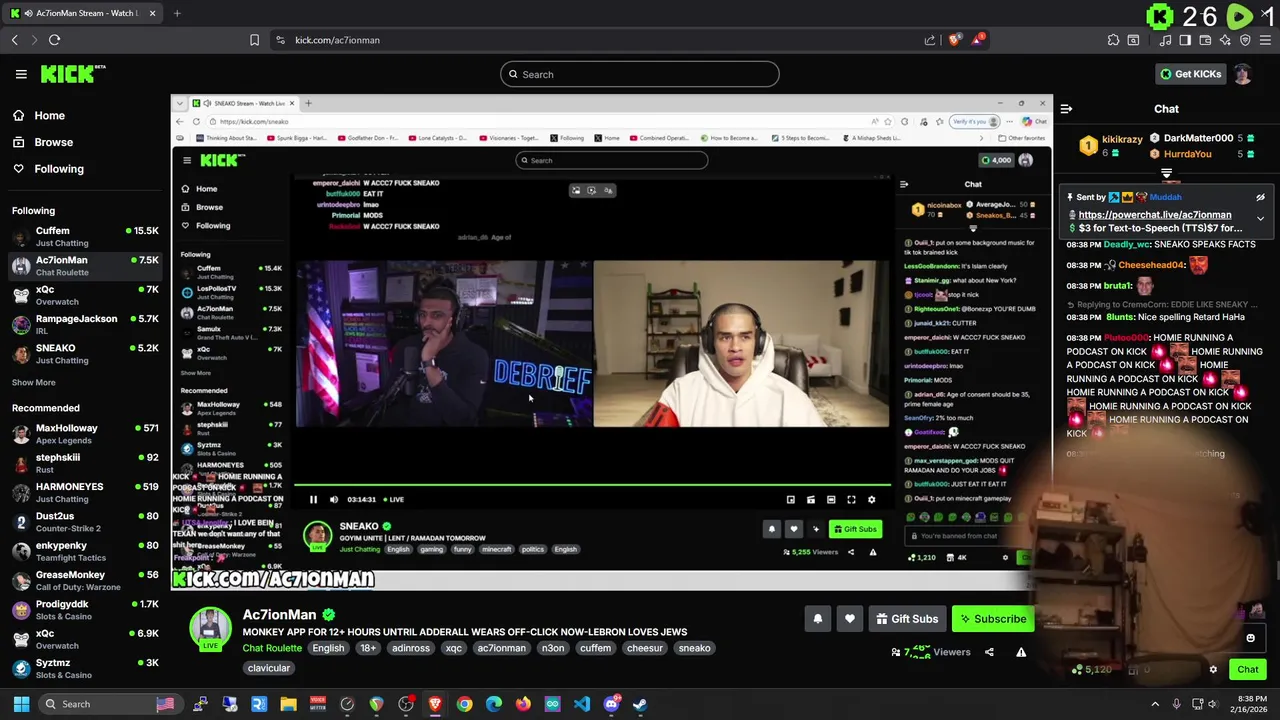Reload the page
Viewport: 1280px width, 720px height.
54,40
